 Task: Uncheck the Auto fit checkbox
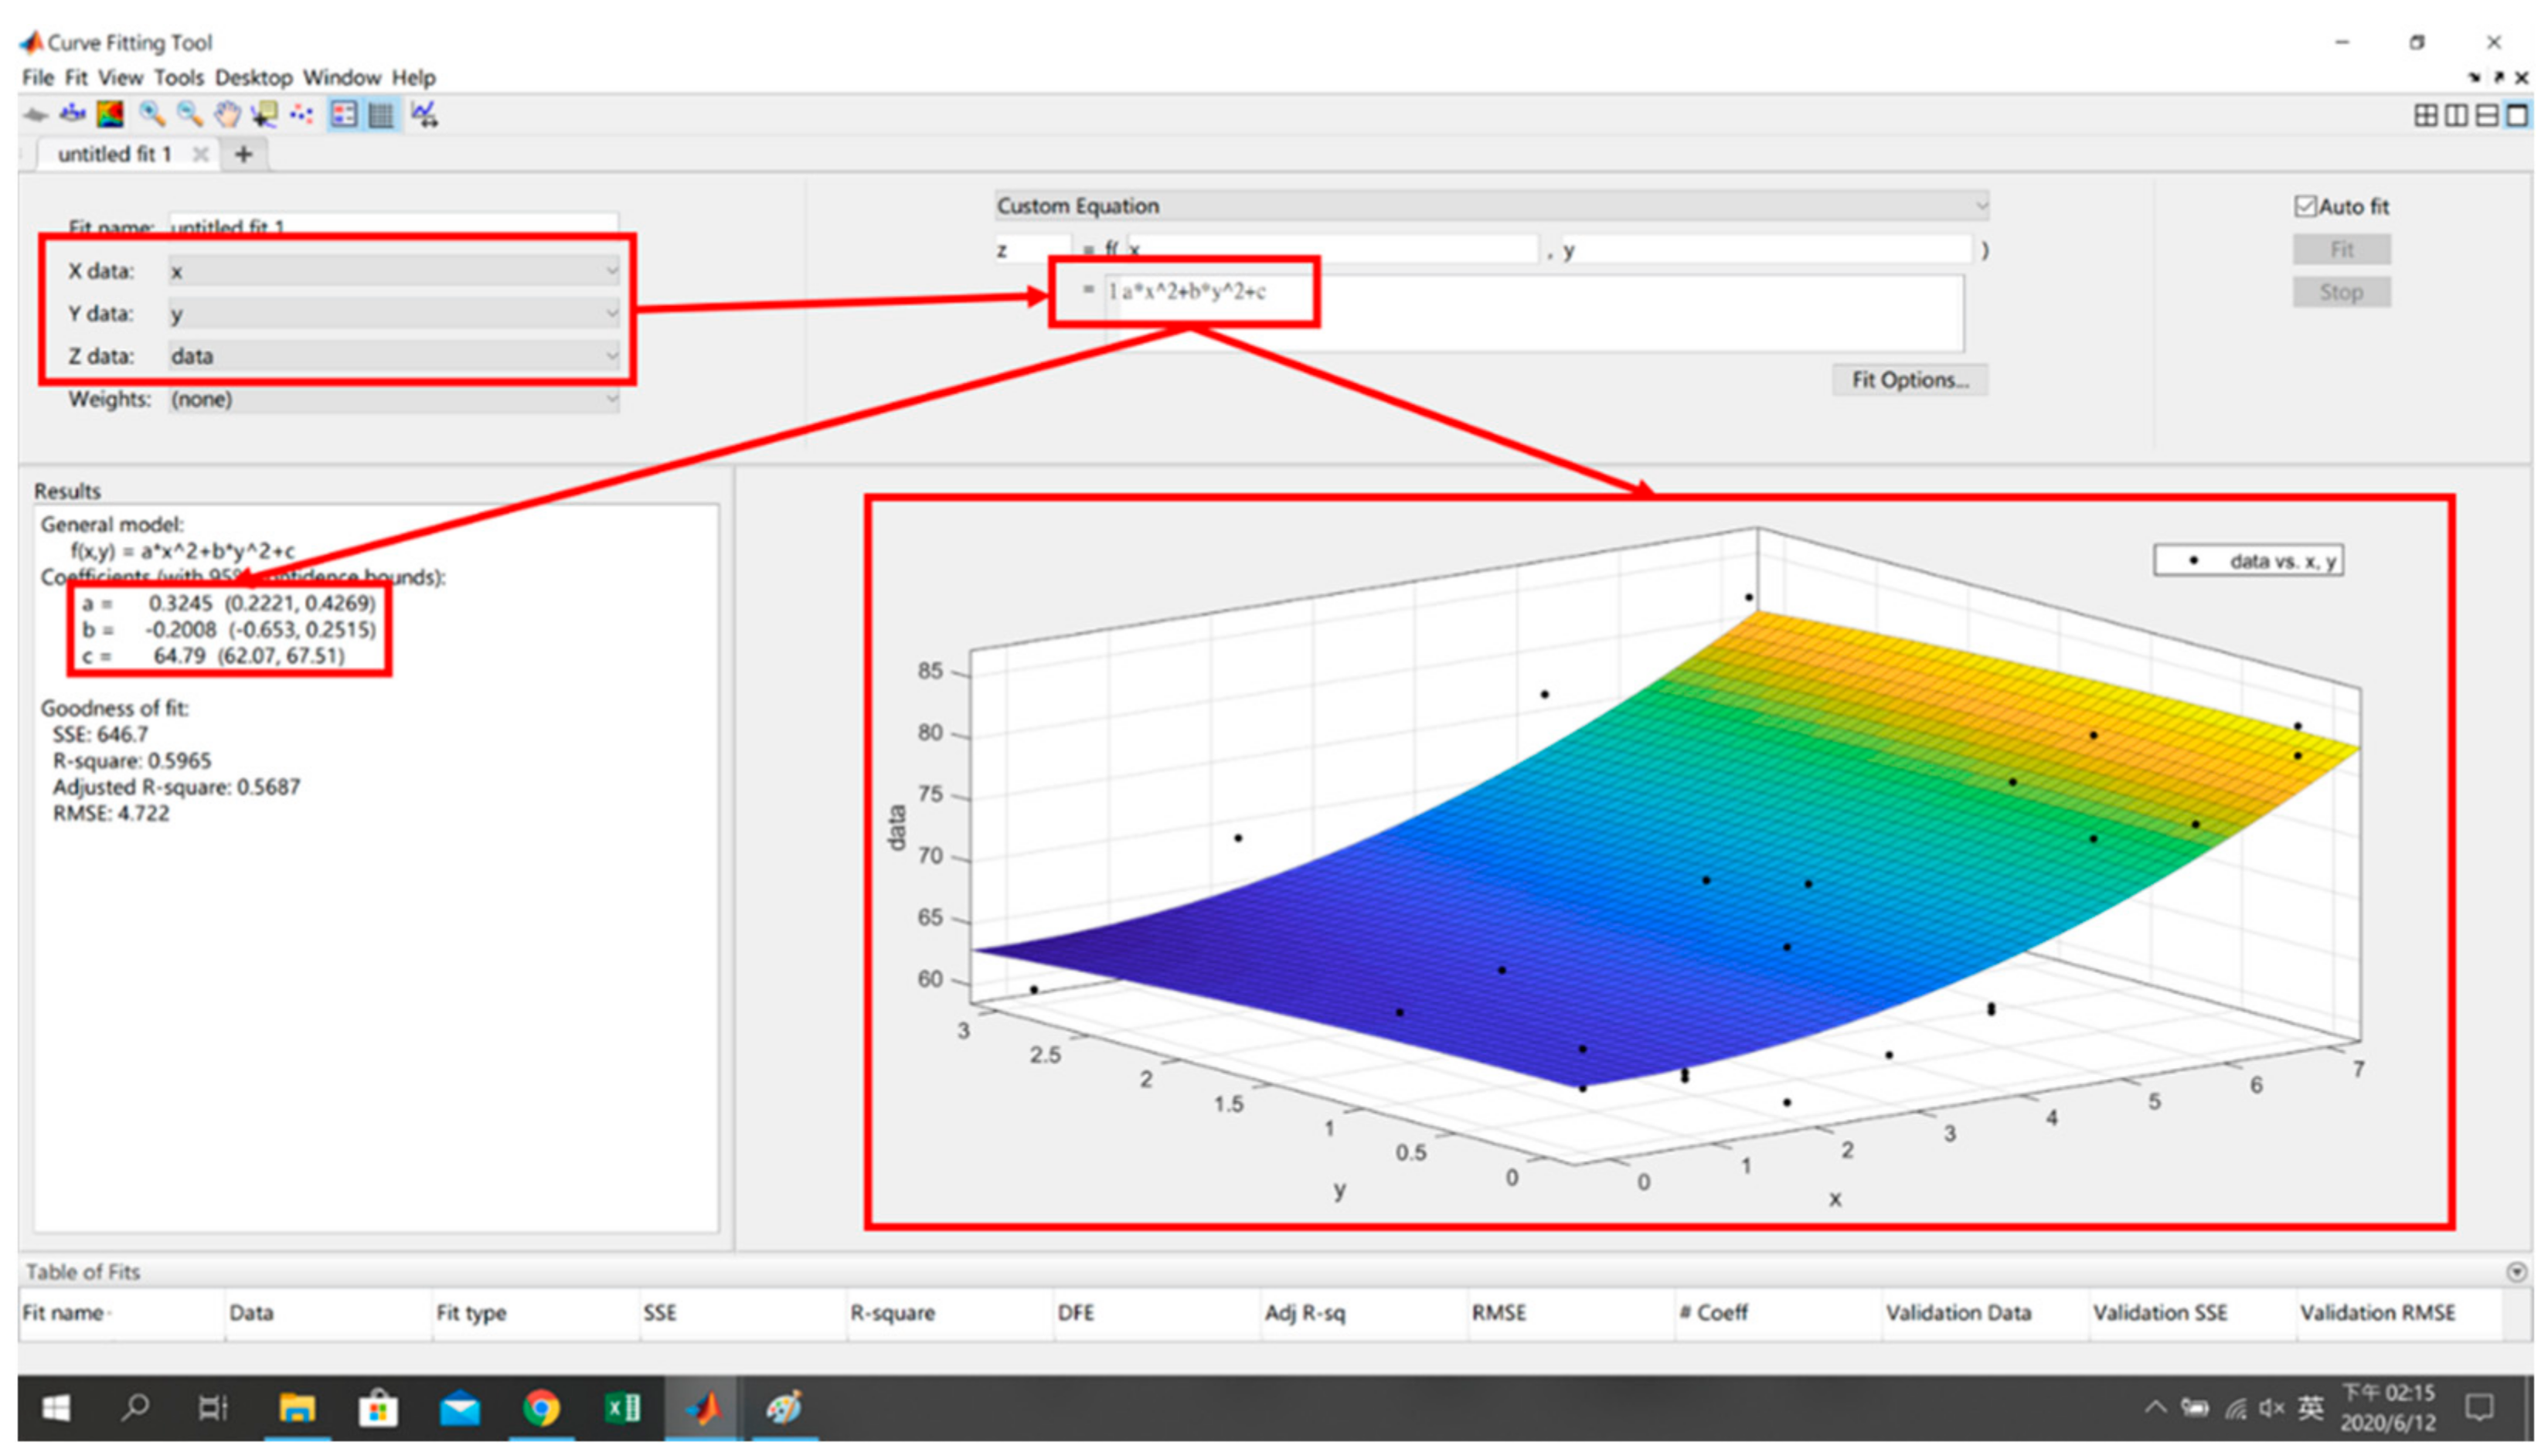coord(2305,207)
